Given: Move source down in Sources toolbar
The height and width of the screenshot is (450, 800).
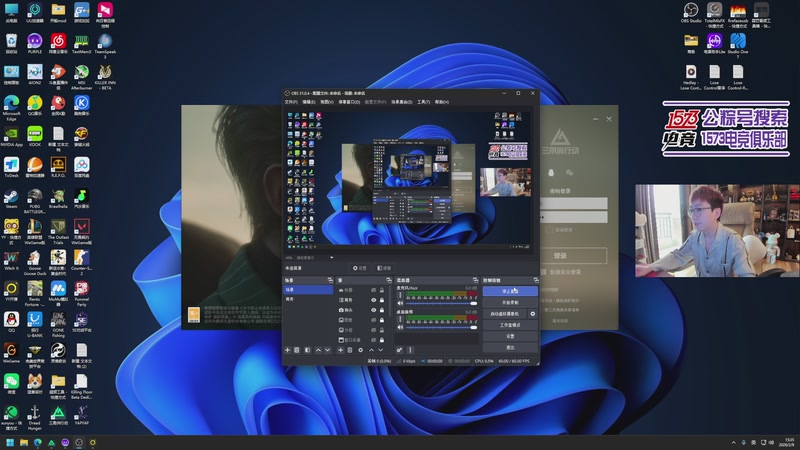Looking at the screenshot, I should (381, 350).
